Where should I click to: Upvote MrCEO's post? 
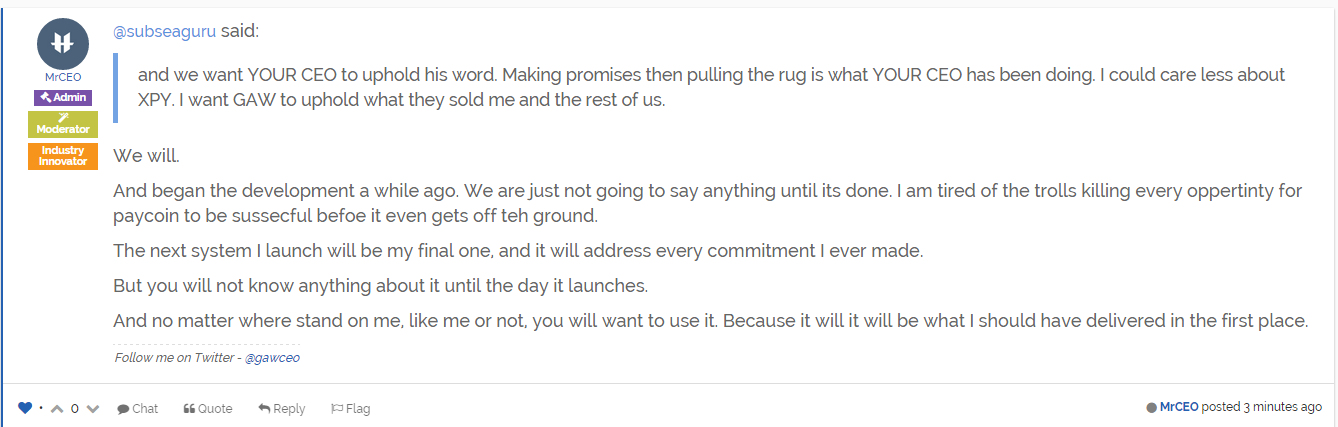pos(57,408)
